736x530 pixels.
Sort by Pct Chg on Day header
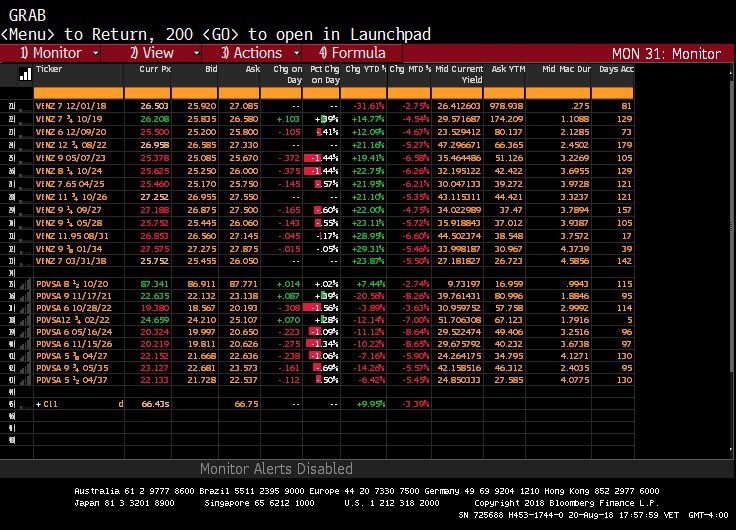(325, 75)
